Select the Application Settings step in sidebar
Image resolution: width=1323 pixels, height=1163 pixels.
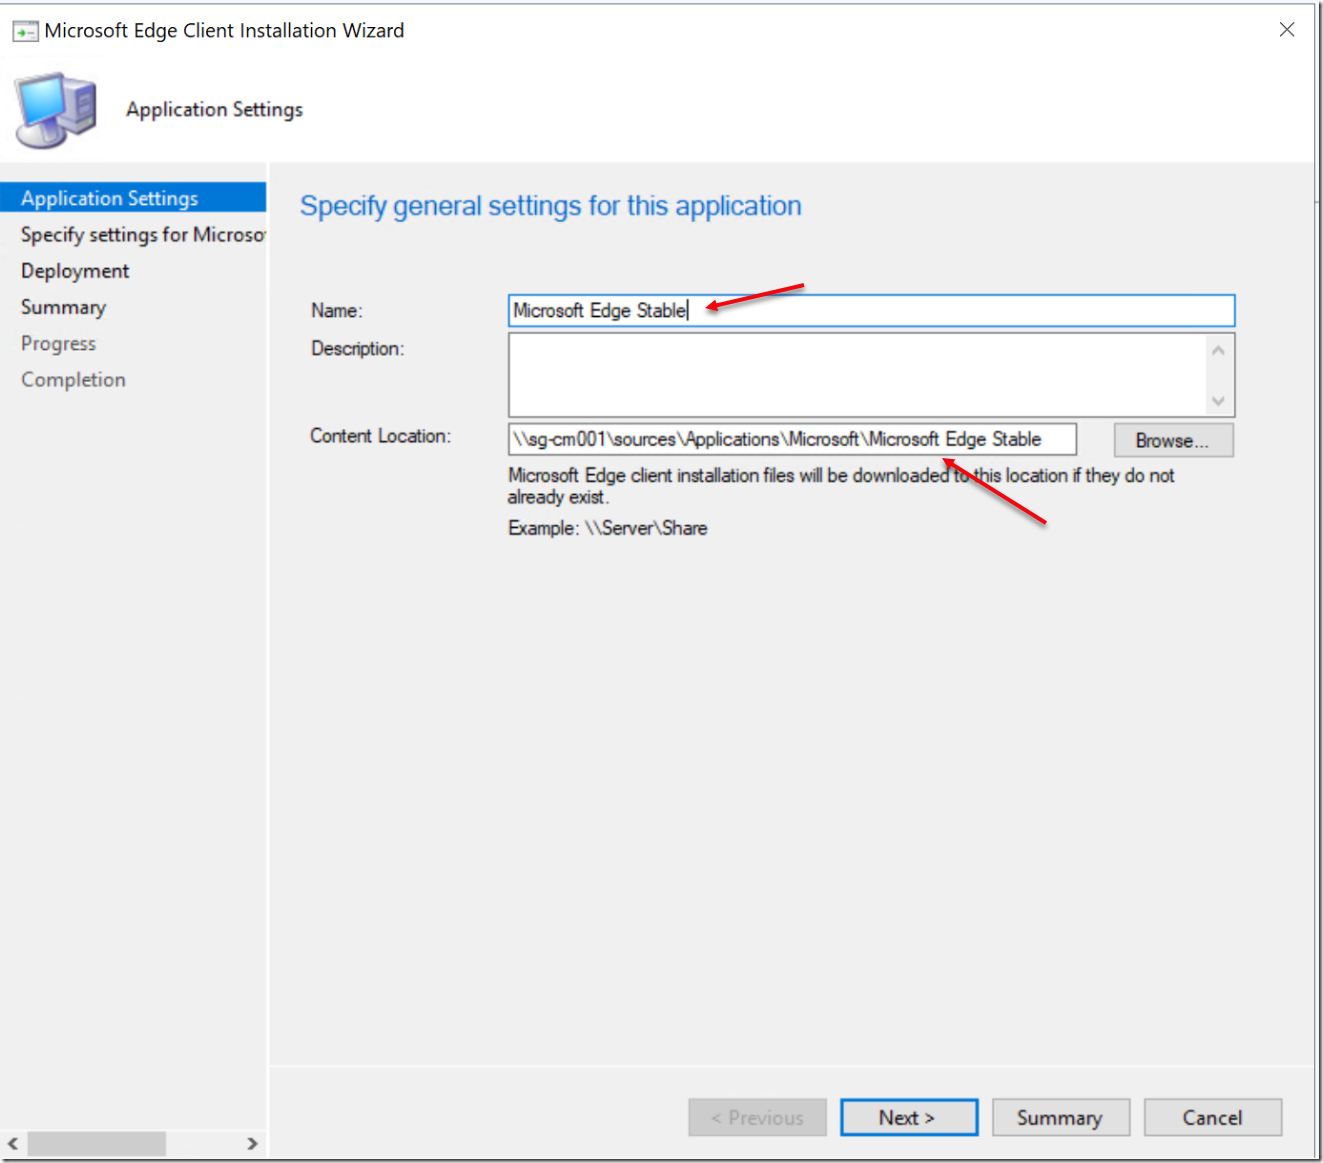109,197
